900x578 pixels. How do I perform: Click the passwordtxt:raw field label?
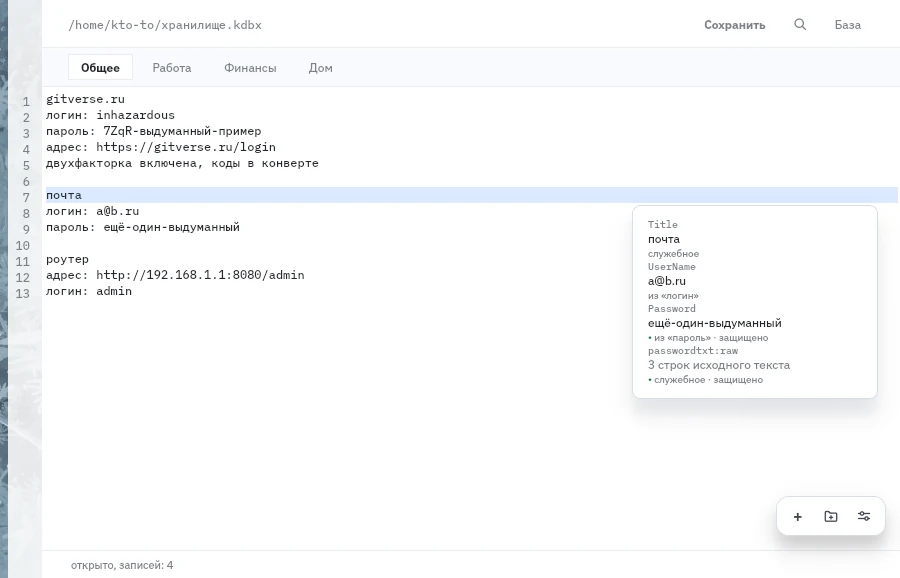(x=693, y=351)
